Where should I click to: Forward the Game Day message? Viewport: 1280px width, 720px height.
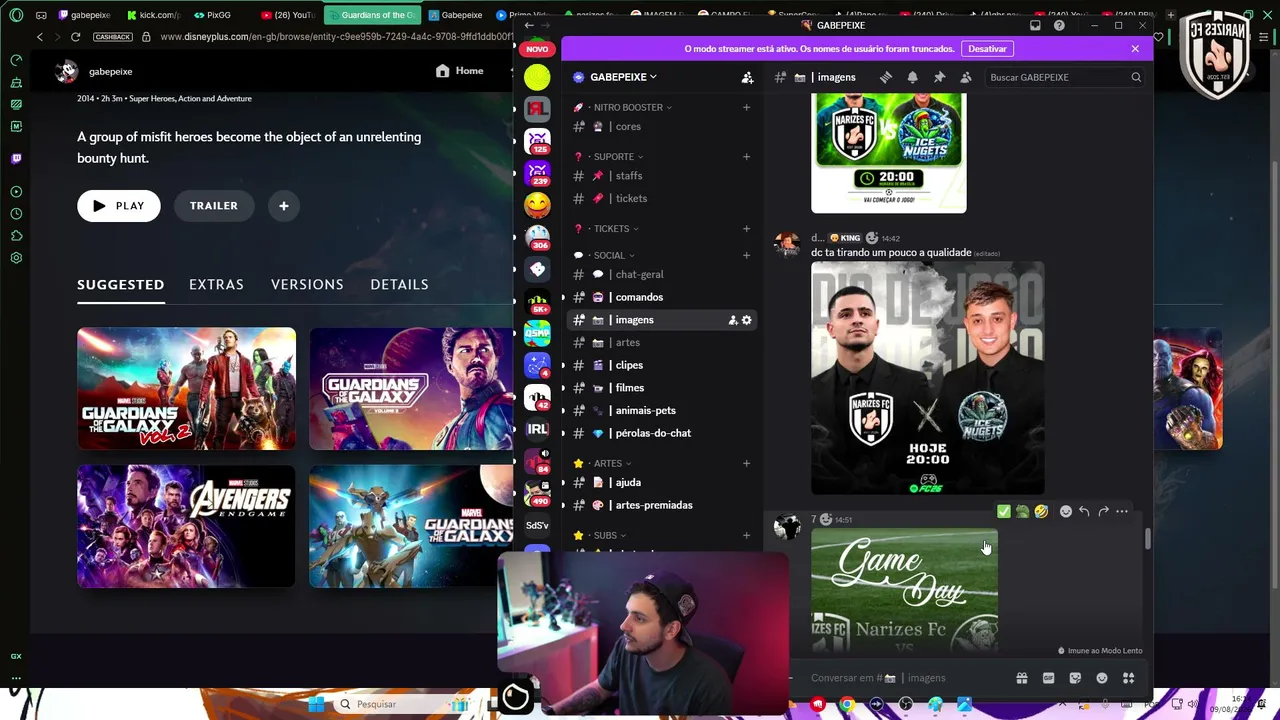(x=1103, y=512)
